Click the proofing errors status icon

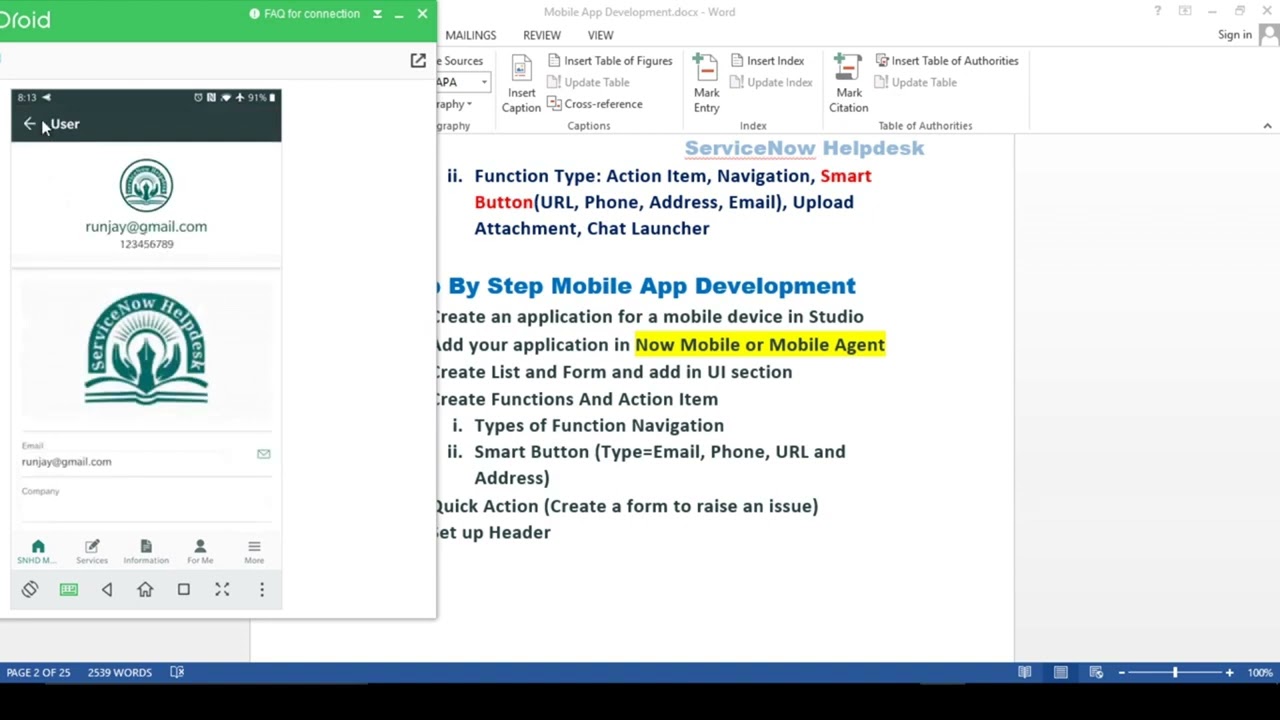(177, 672)
